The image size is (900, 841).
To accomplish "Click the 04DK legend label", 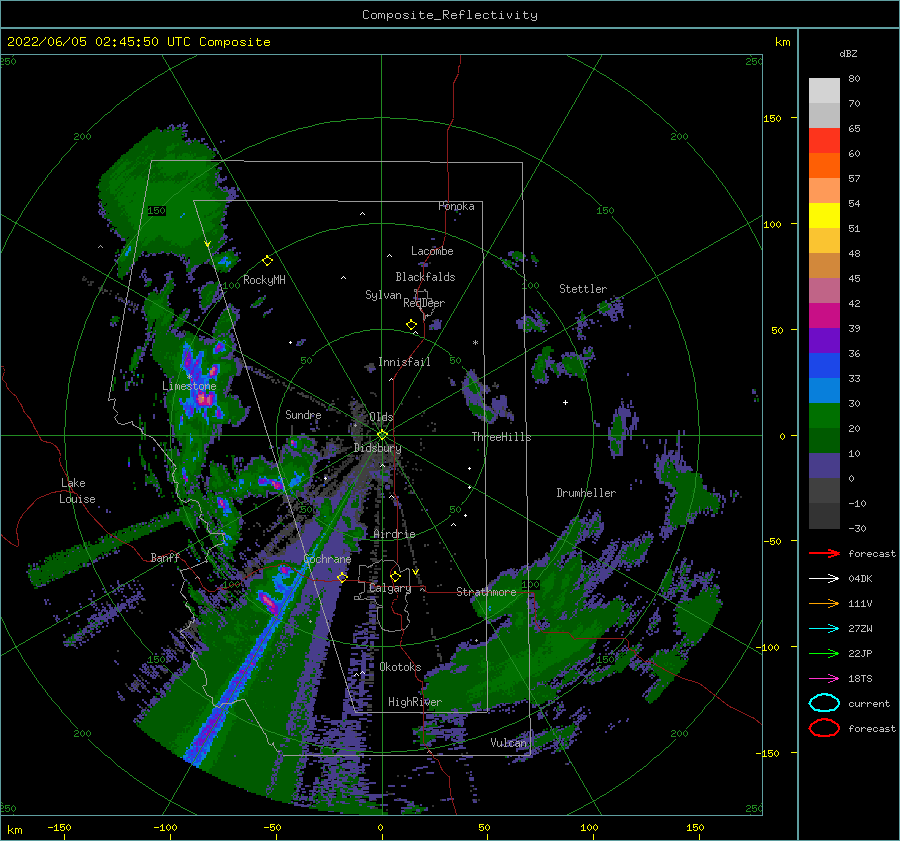I will (x=860, y=578).
